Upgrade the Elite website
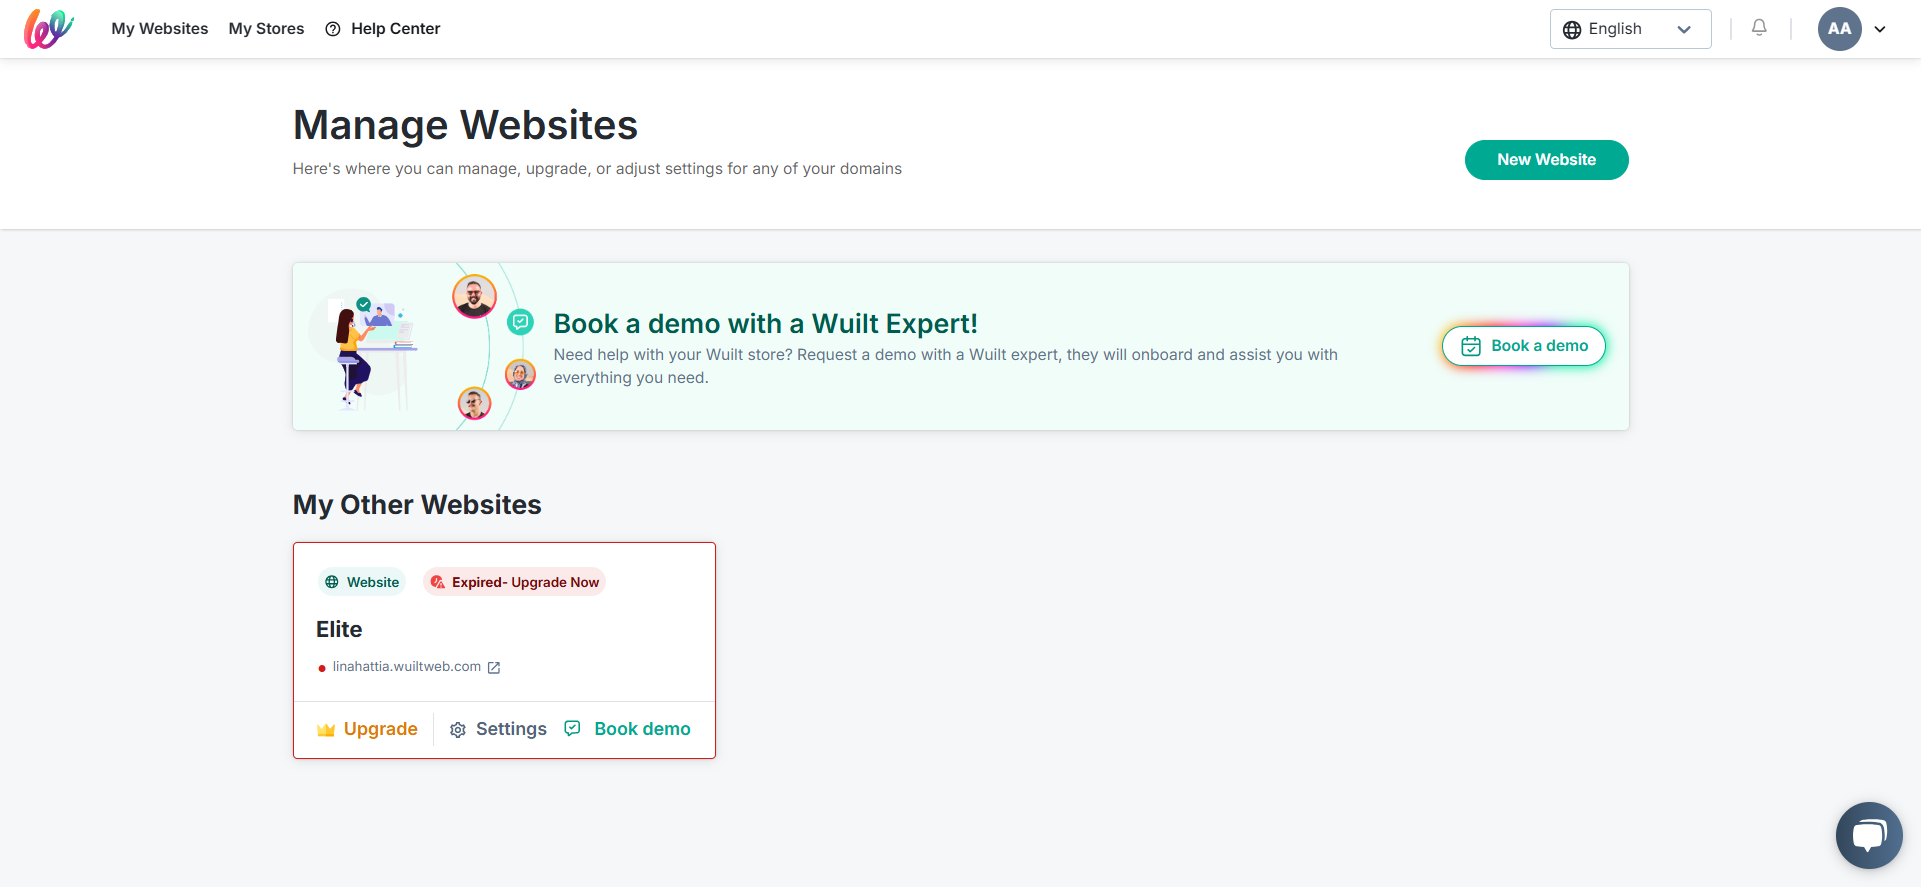This screenshot has height=887, width=1921. click(367, 729)
